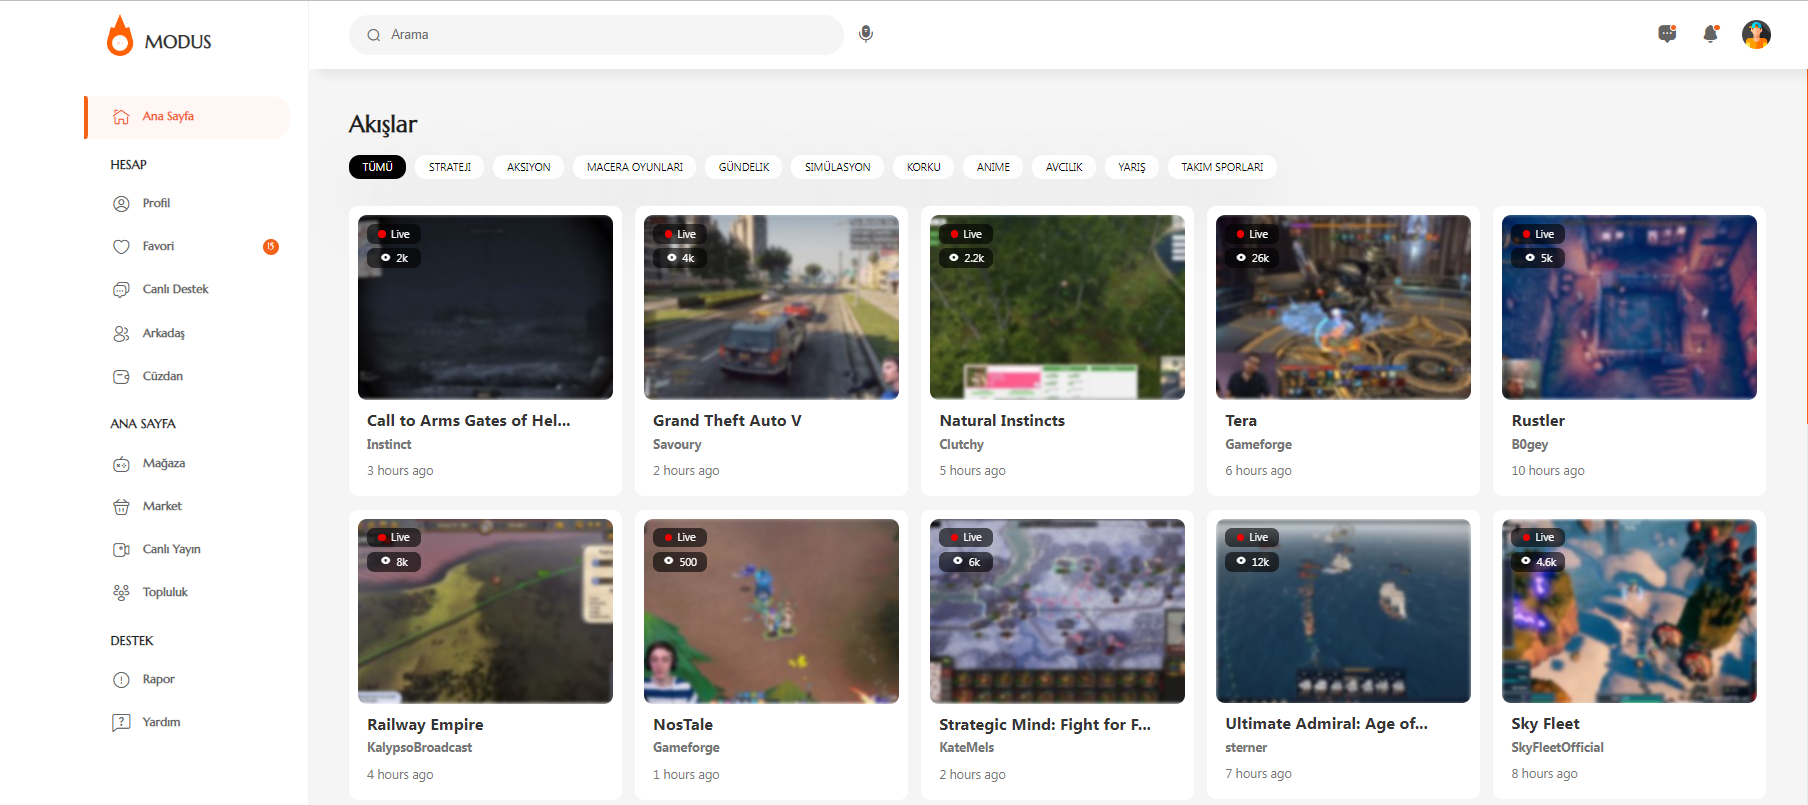
Task: Click the Canlı Destek headset icon
Action: (x=121, y=290)
